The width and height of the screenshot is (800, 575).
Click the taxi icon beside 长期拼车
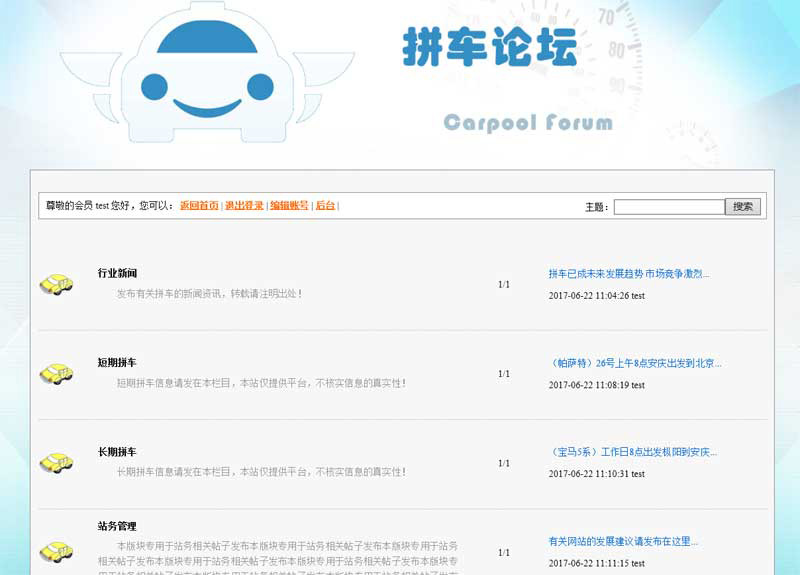[x=56, y=462]
